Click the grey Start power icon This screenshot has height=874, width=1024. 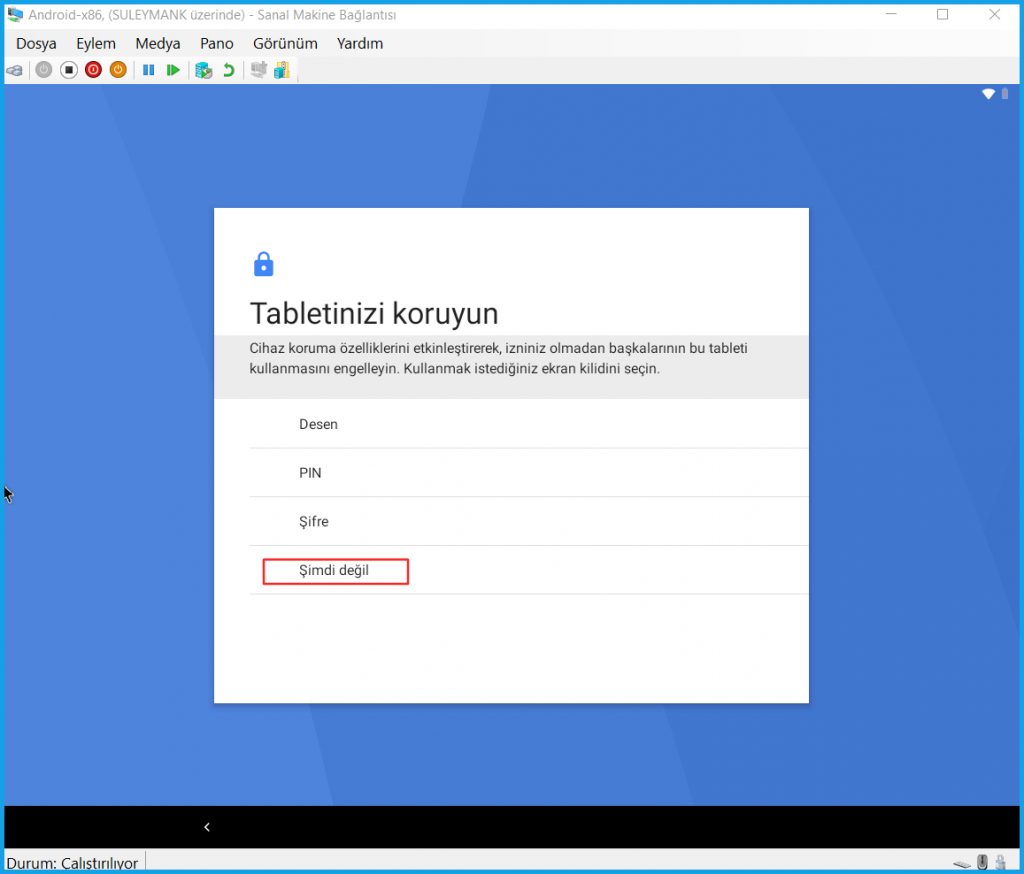coord(44,70)
